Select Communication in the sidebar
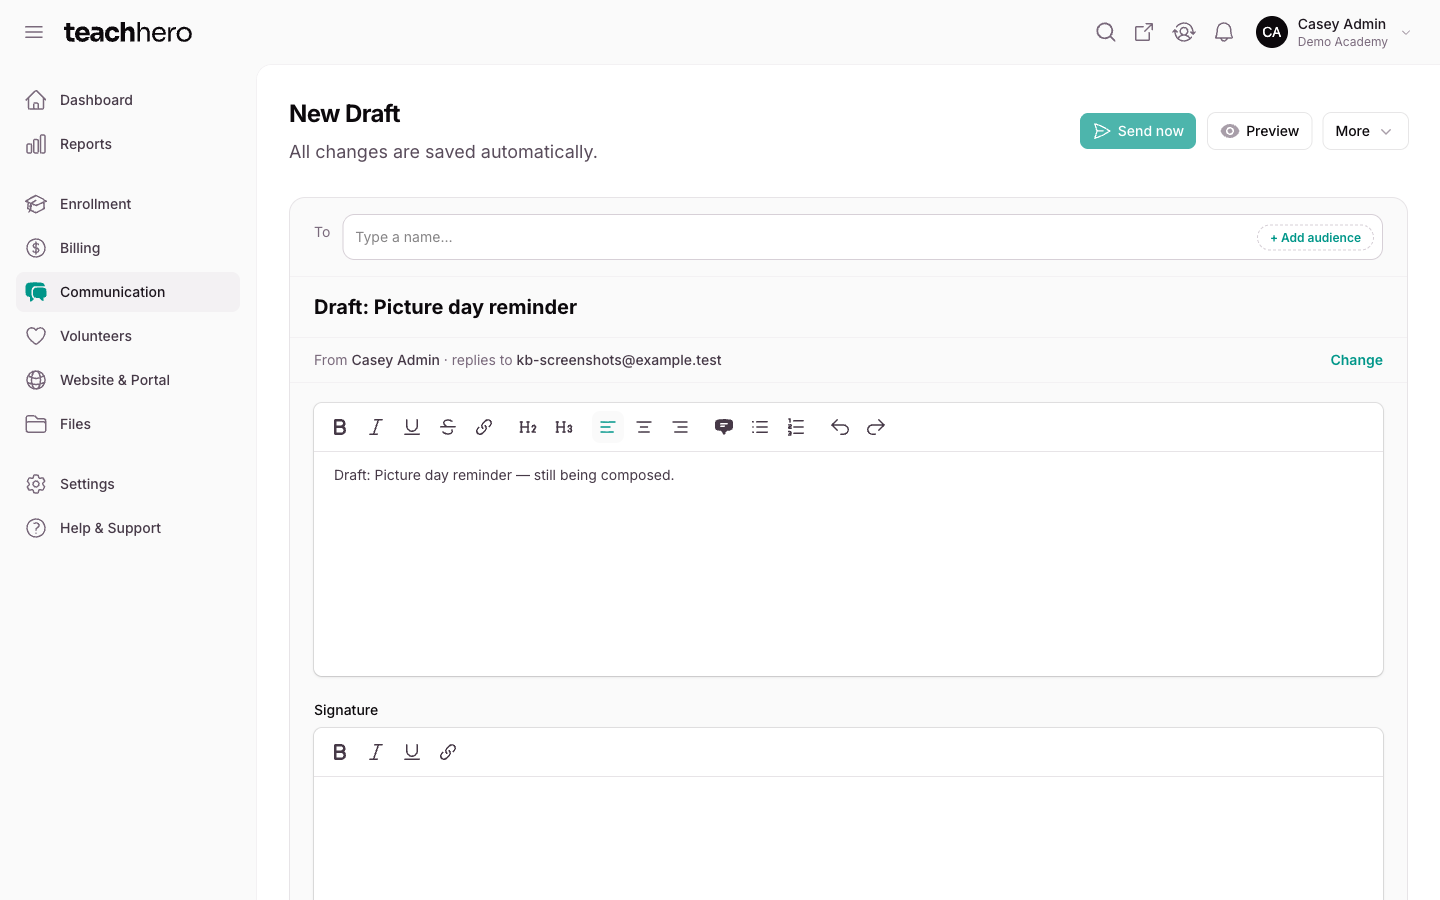This screenshot has height=900, width=1440. (x=128, y=292)
